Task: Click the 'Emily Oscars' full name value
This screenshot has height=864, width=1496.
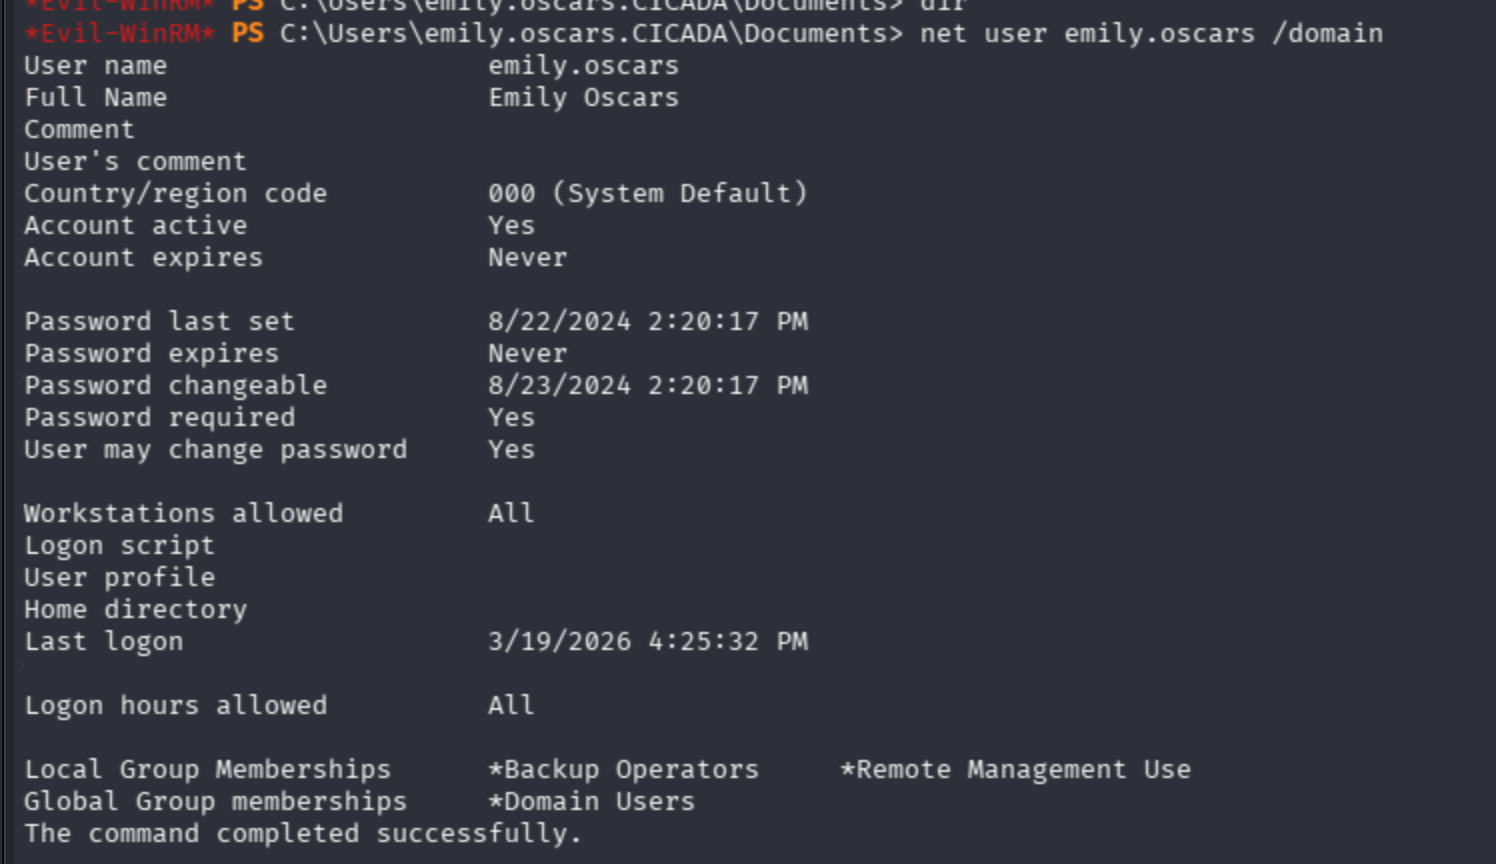Action: pos(583,98)
